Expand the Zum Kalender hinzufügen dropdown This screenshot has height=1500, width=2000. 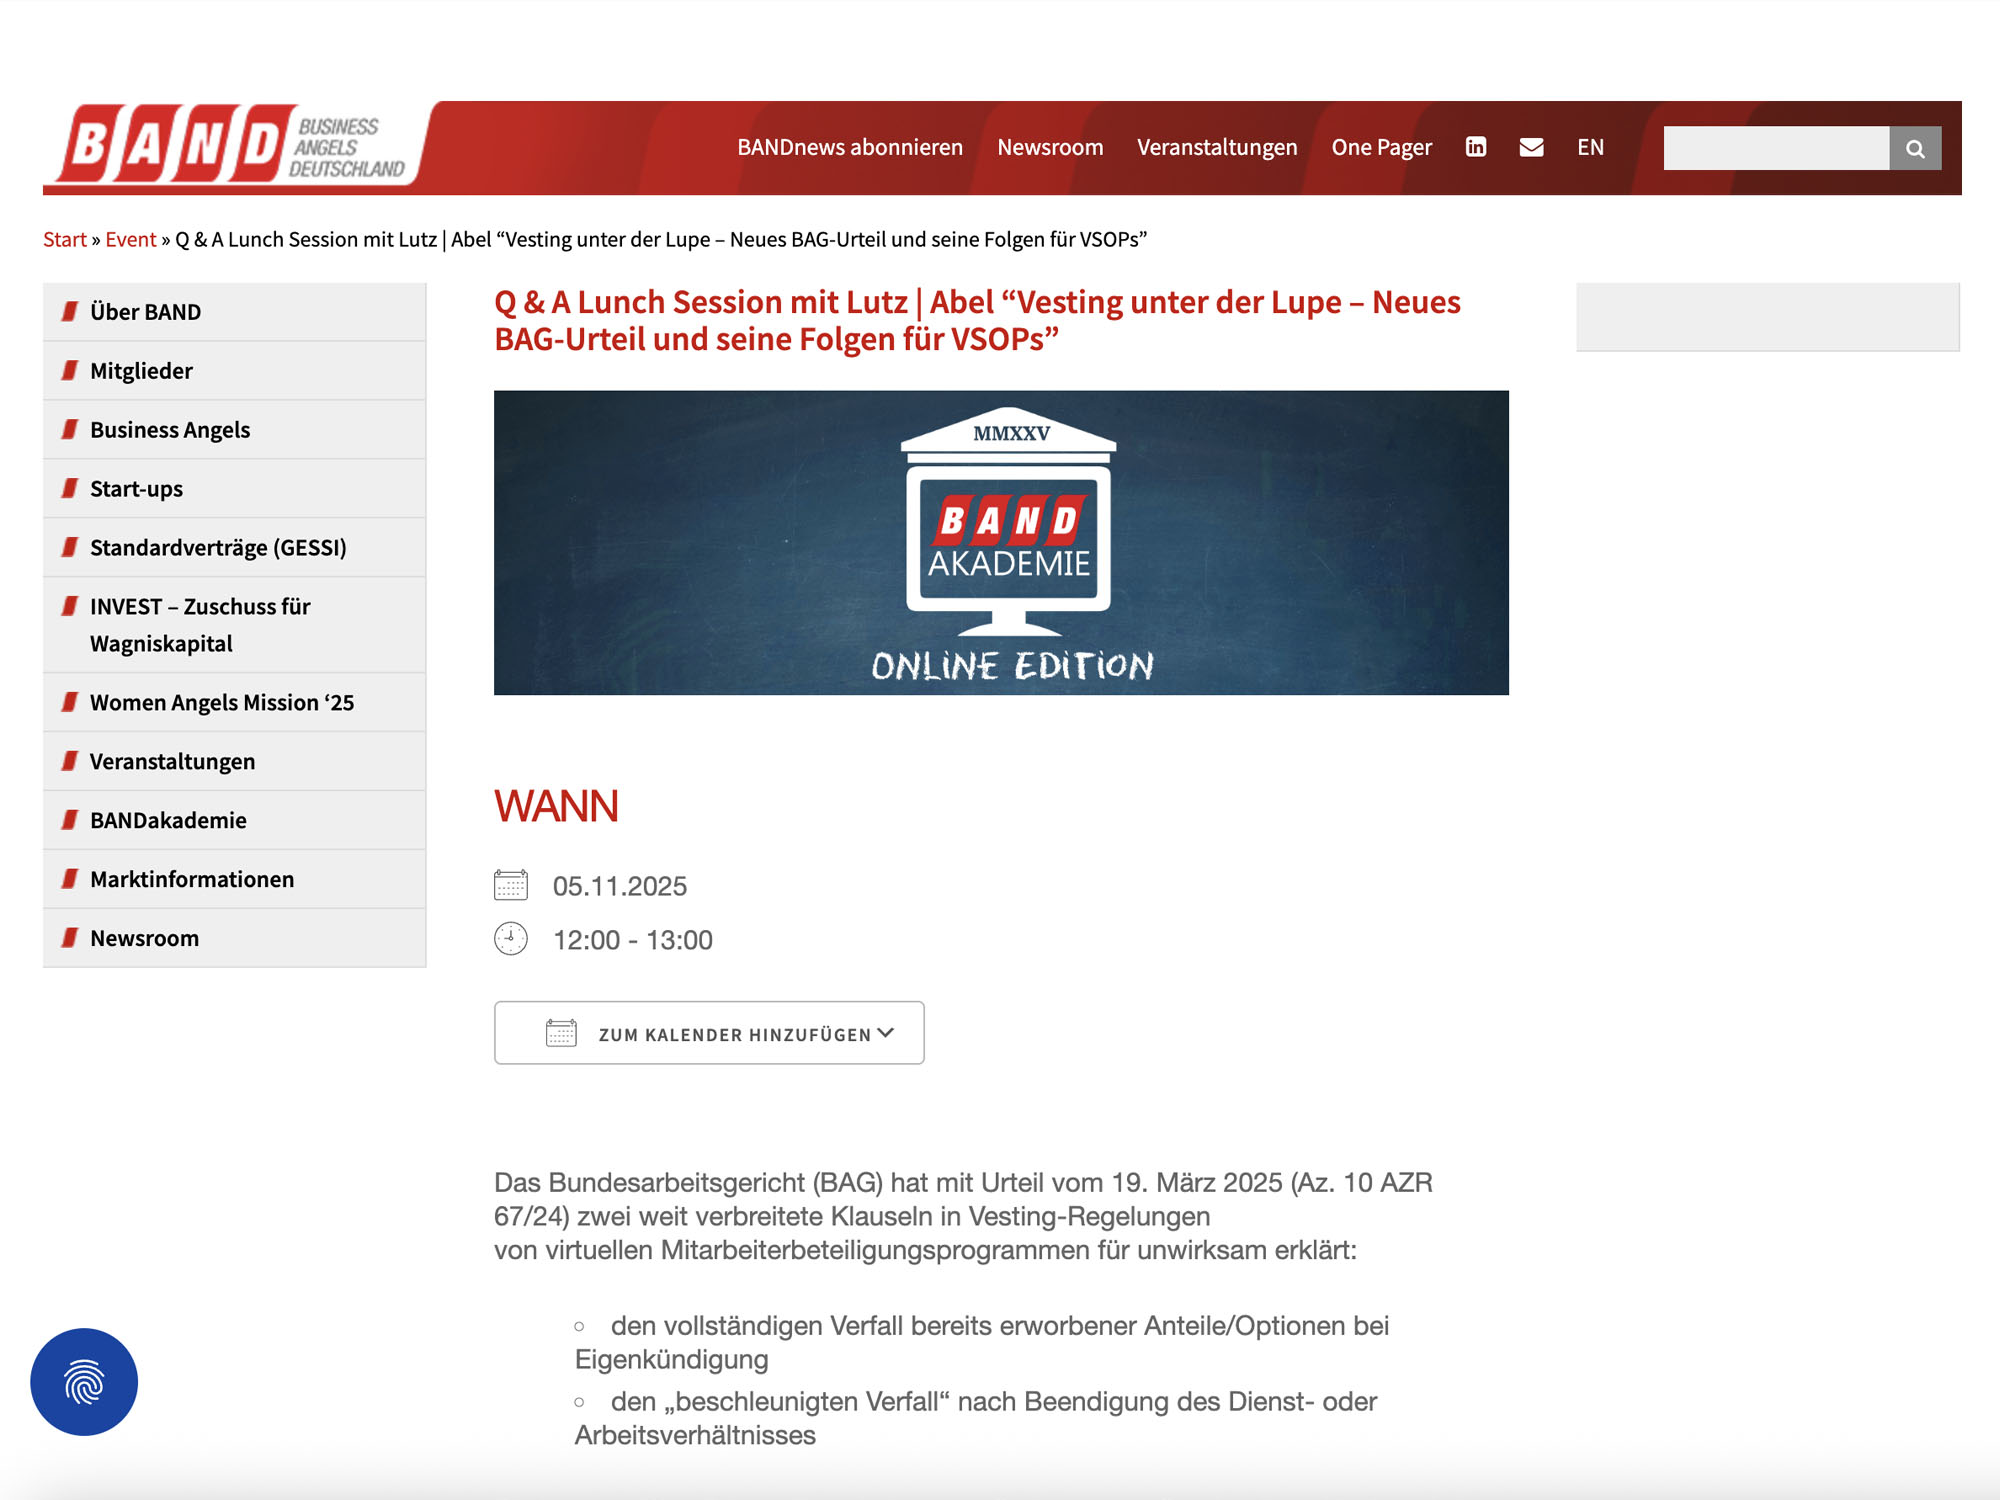709,1033
